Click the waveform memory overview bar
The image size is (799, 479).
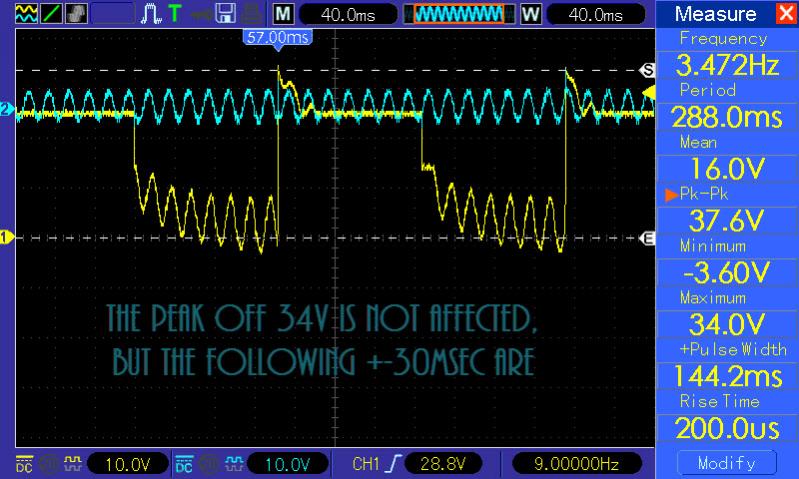coord(459,14)
